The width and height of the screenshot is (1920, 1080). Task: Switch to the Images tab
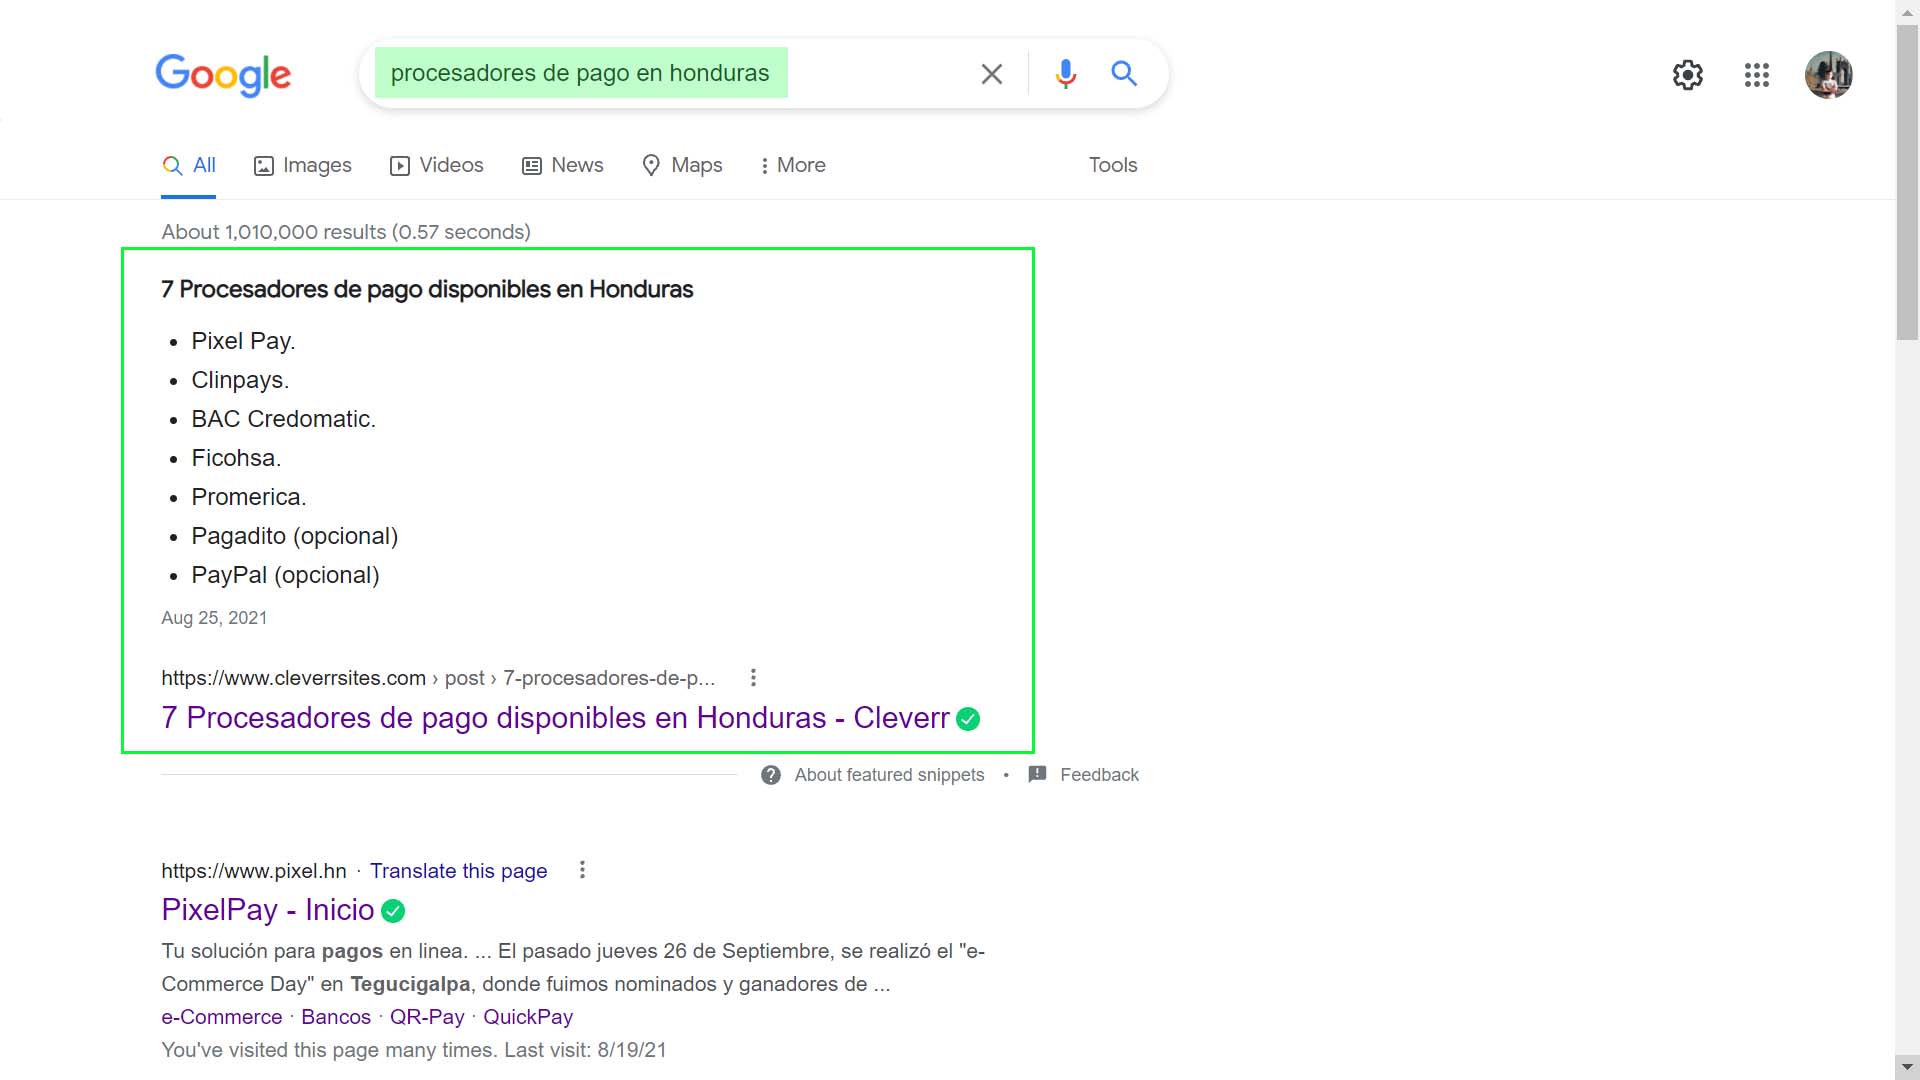[x=302, y=166]
